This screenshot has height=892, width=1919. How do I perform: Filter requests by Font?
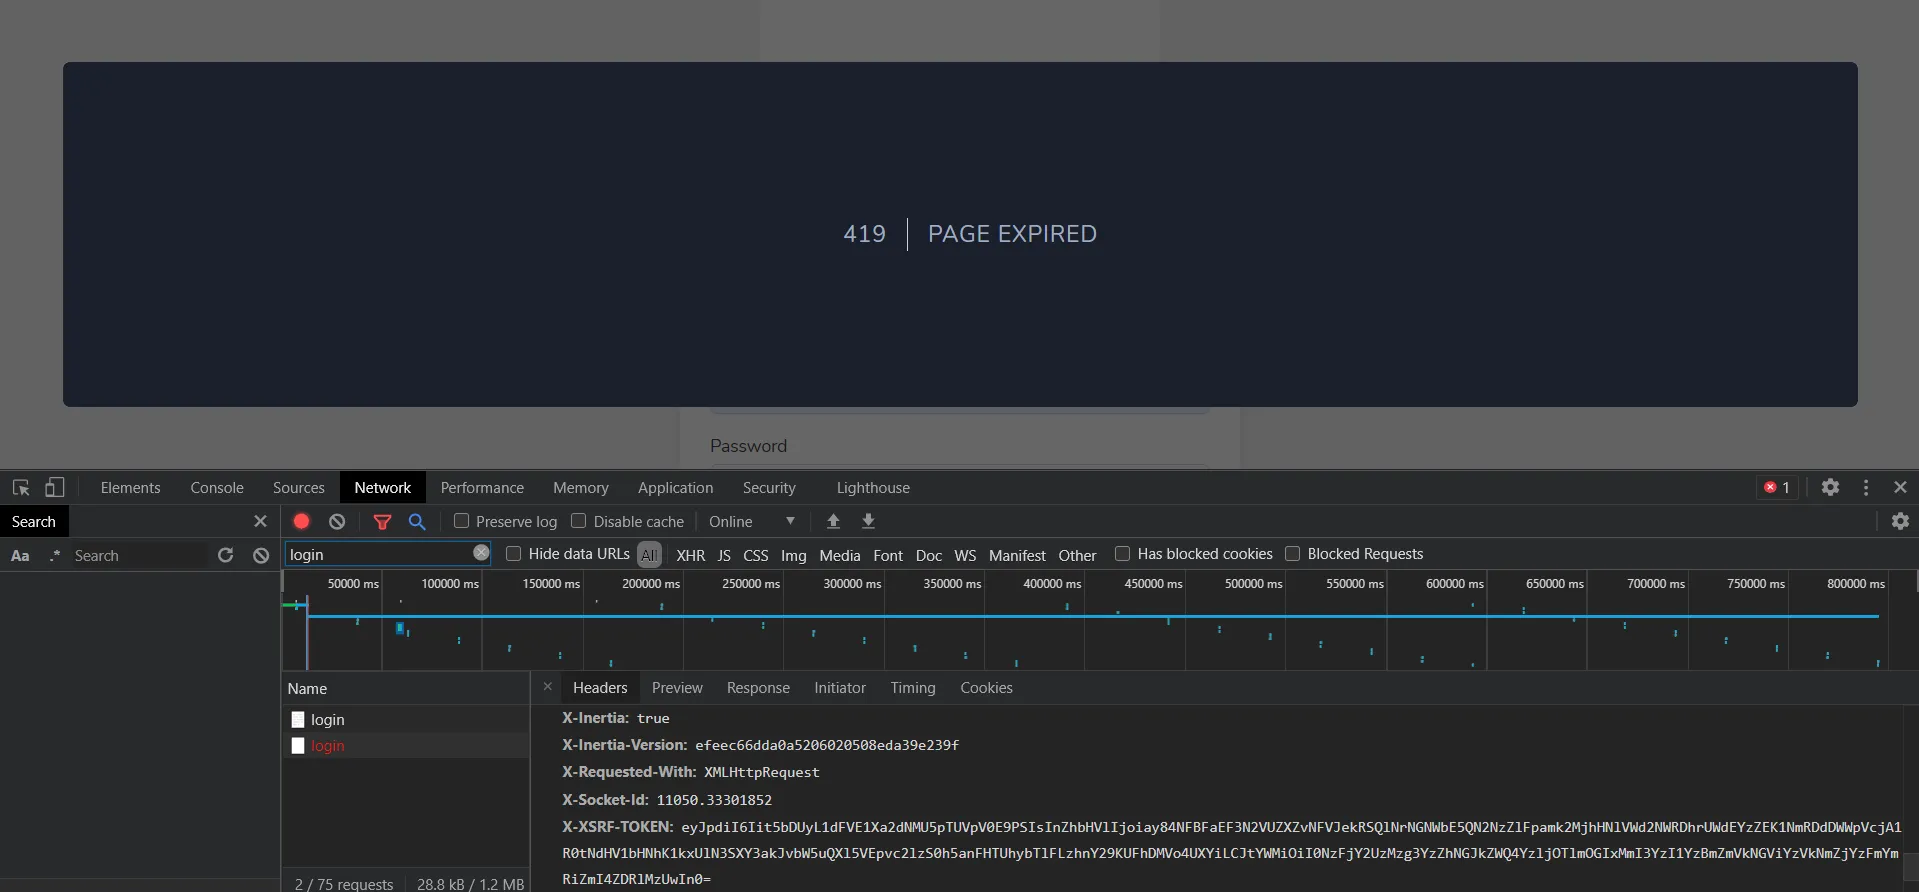pyautogui.click(x=888, y=555)
